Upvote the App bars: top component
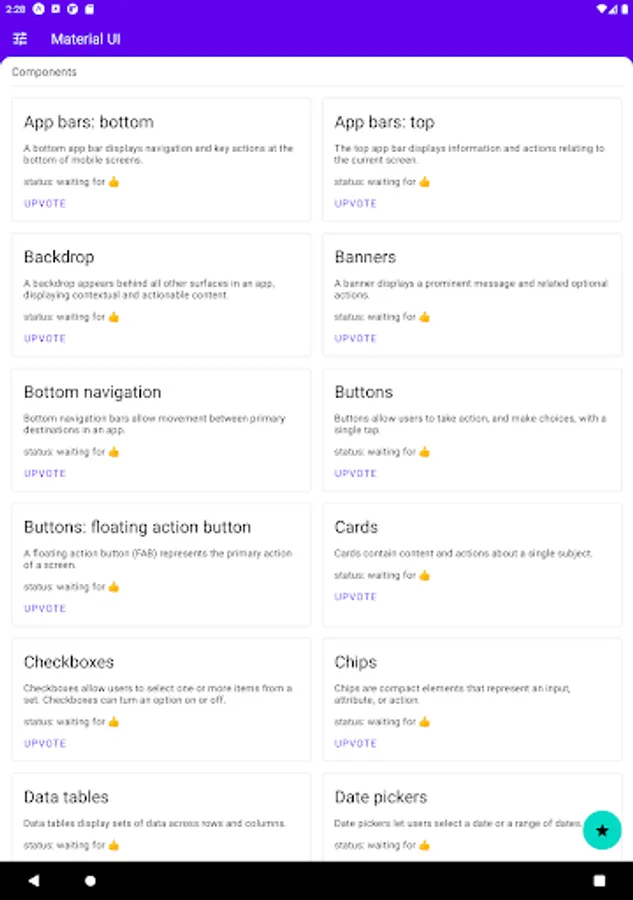The height and width of the screenshot is (900, 633). click(356, 203)
